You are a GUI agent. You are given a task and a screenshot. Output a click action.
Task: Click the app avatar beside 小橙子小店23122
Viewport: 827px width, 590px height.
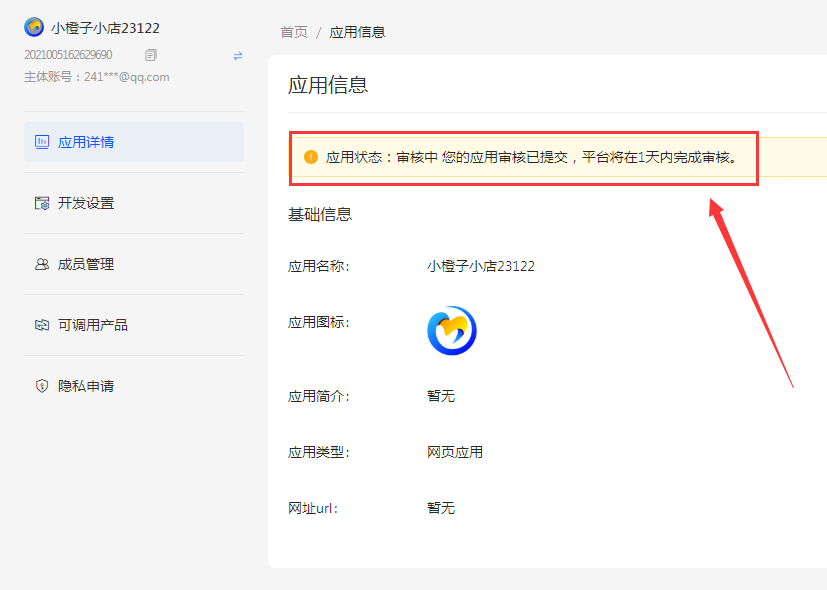32,27
